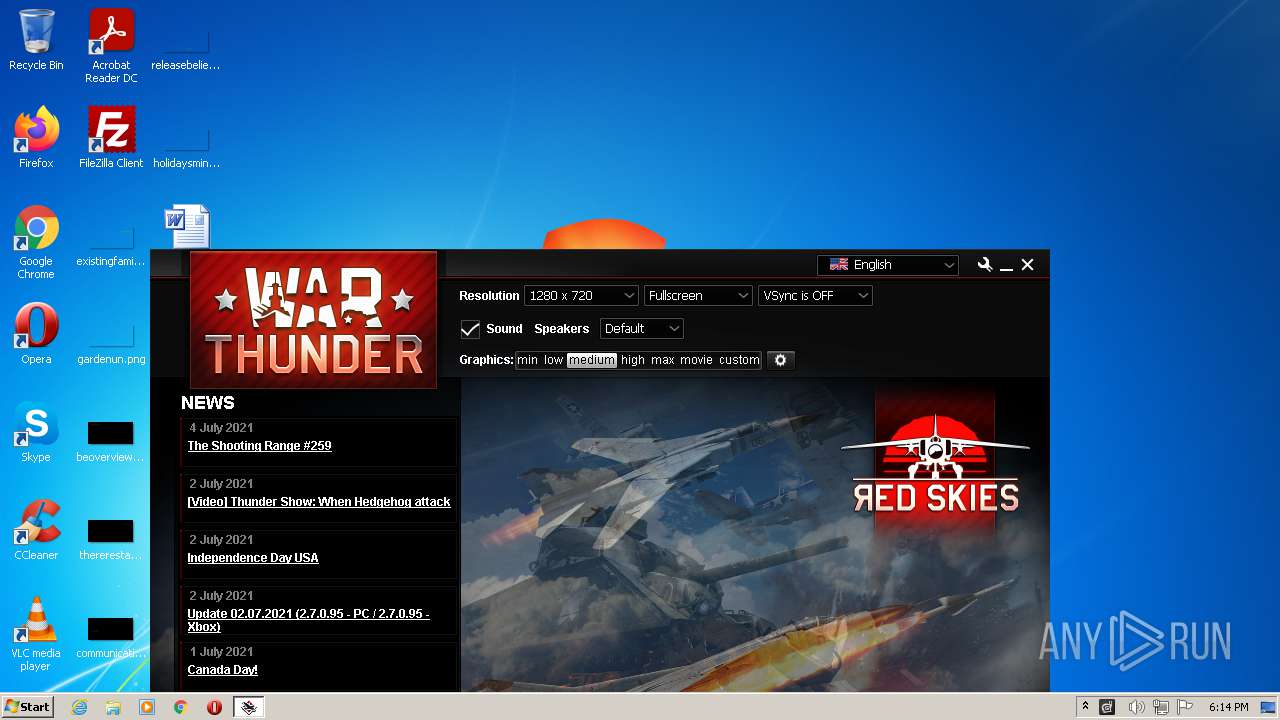The width and height of the screenshot is (1280, 720).
Task: Select min graphics preset
Action: (x=527, y=360)
